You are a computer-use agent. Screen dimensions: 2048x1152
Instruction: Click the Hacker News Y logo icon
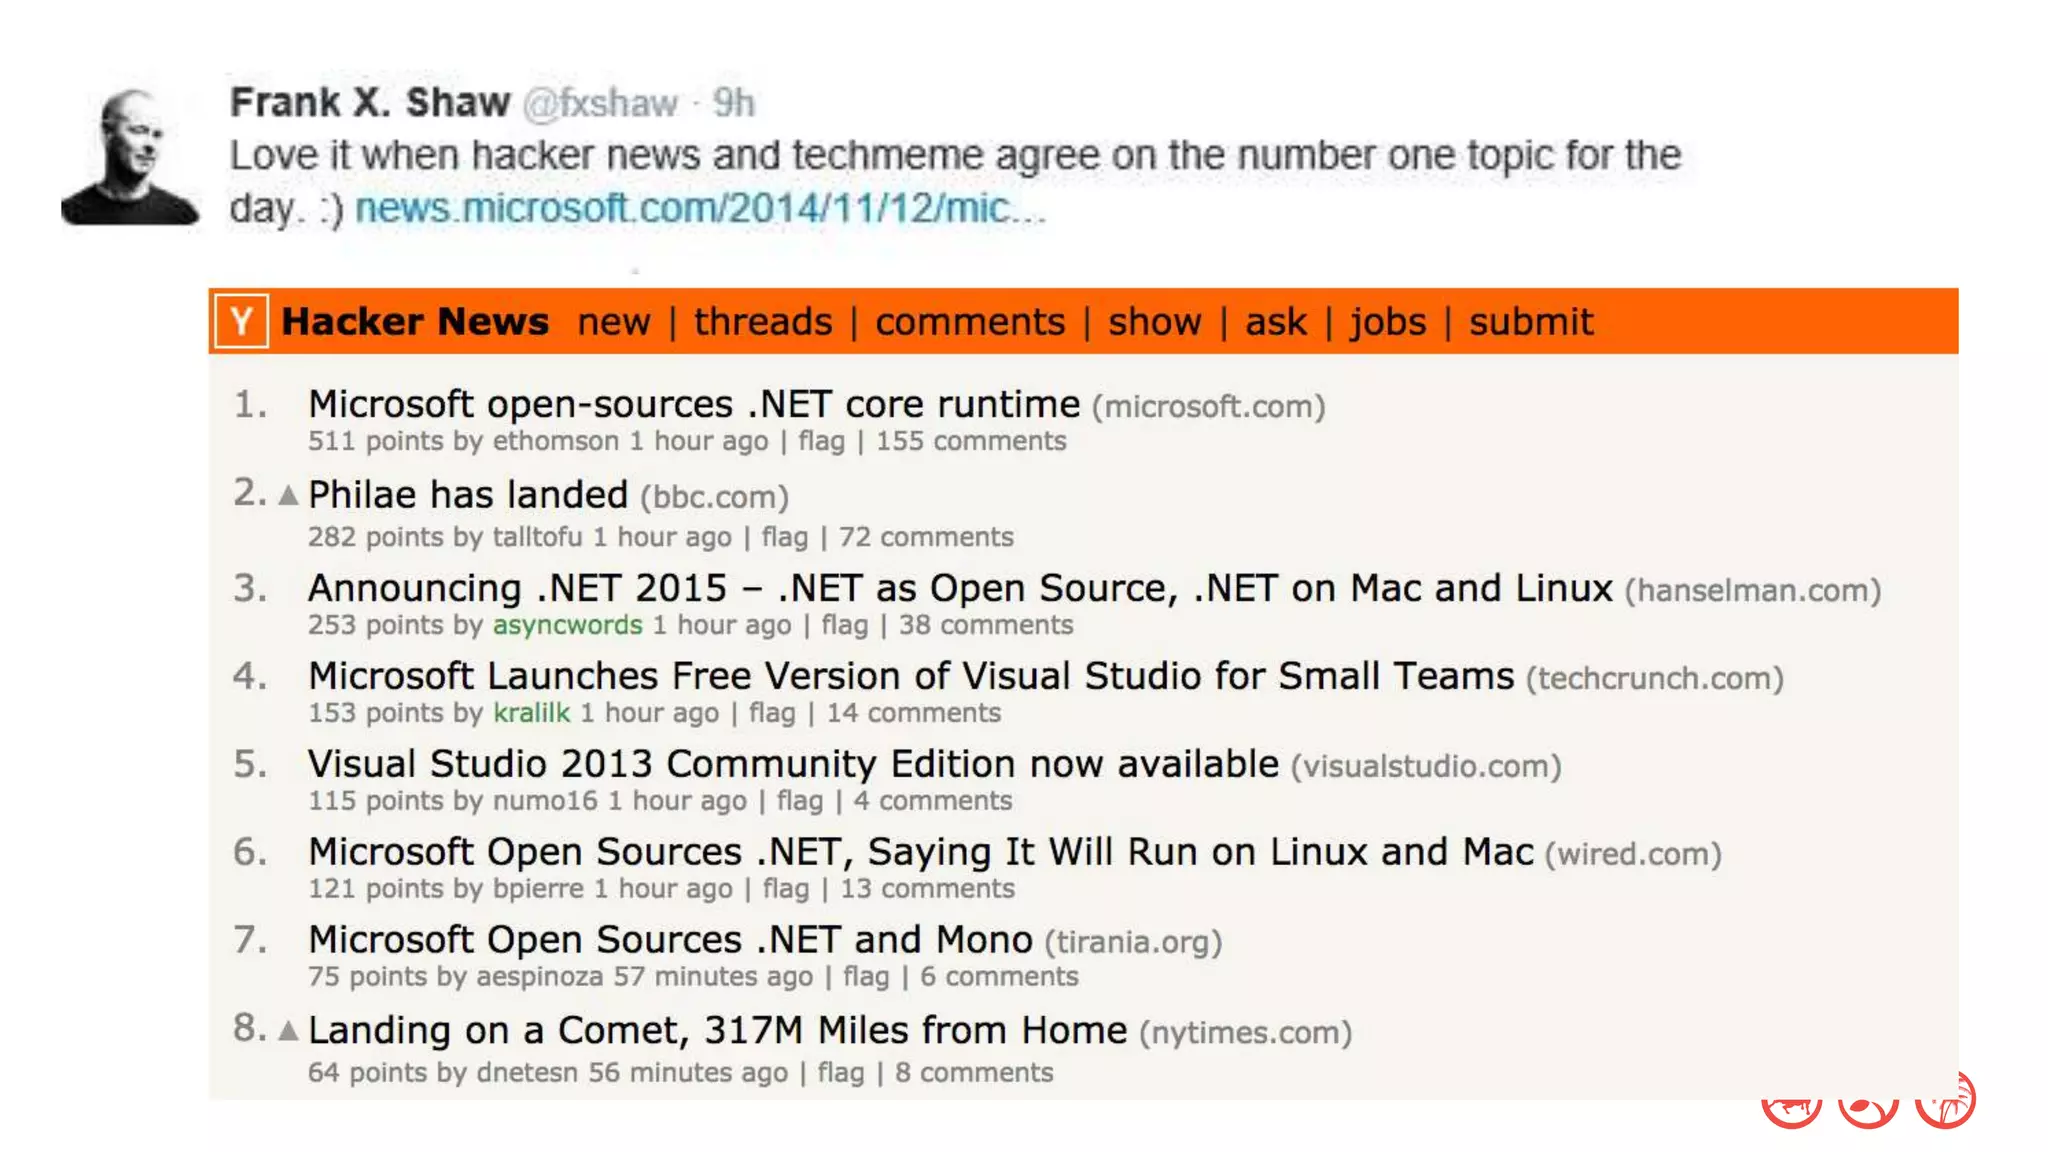(x=241, y=322)
